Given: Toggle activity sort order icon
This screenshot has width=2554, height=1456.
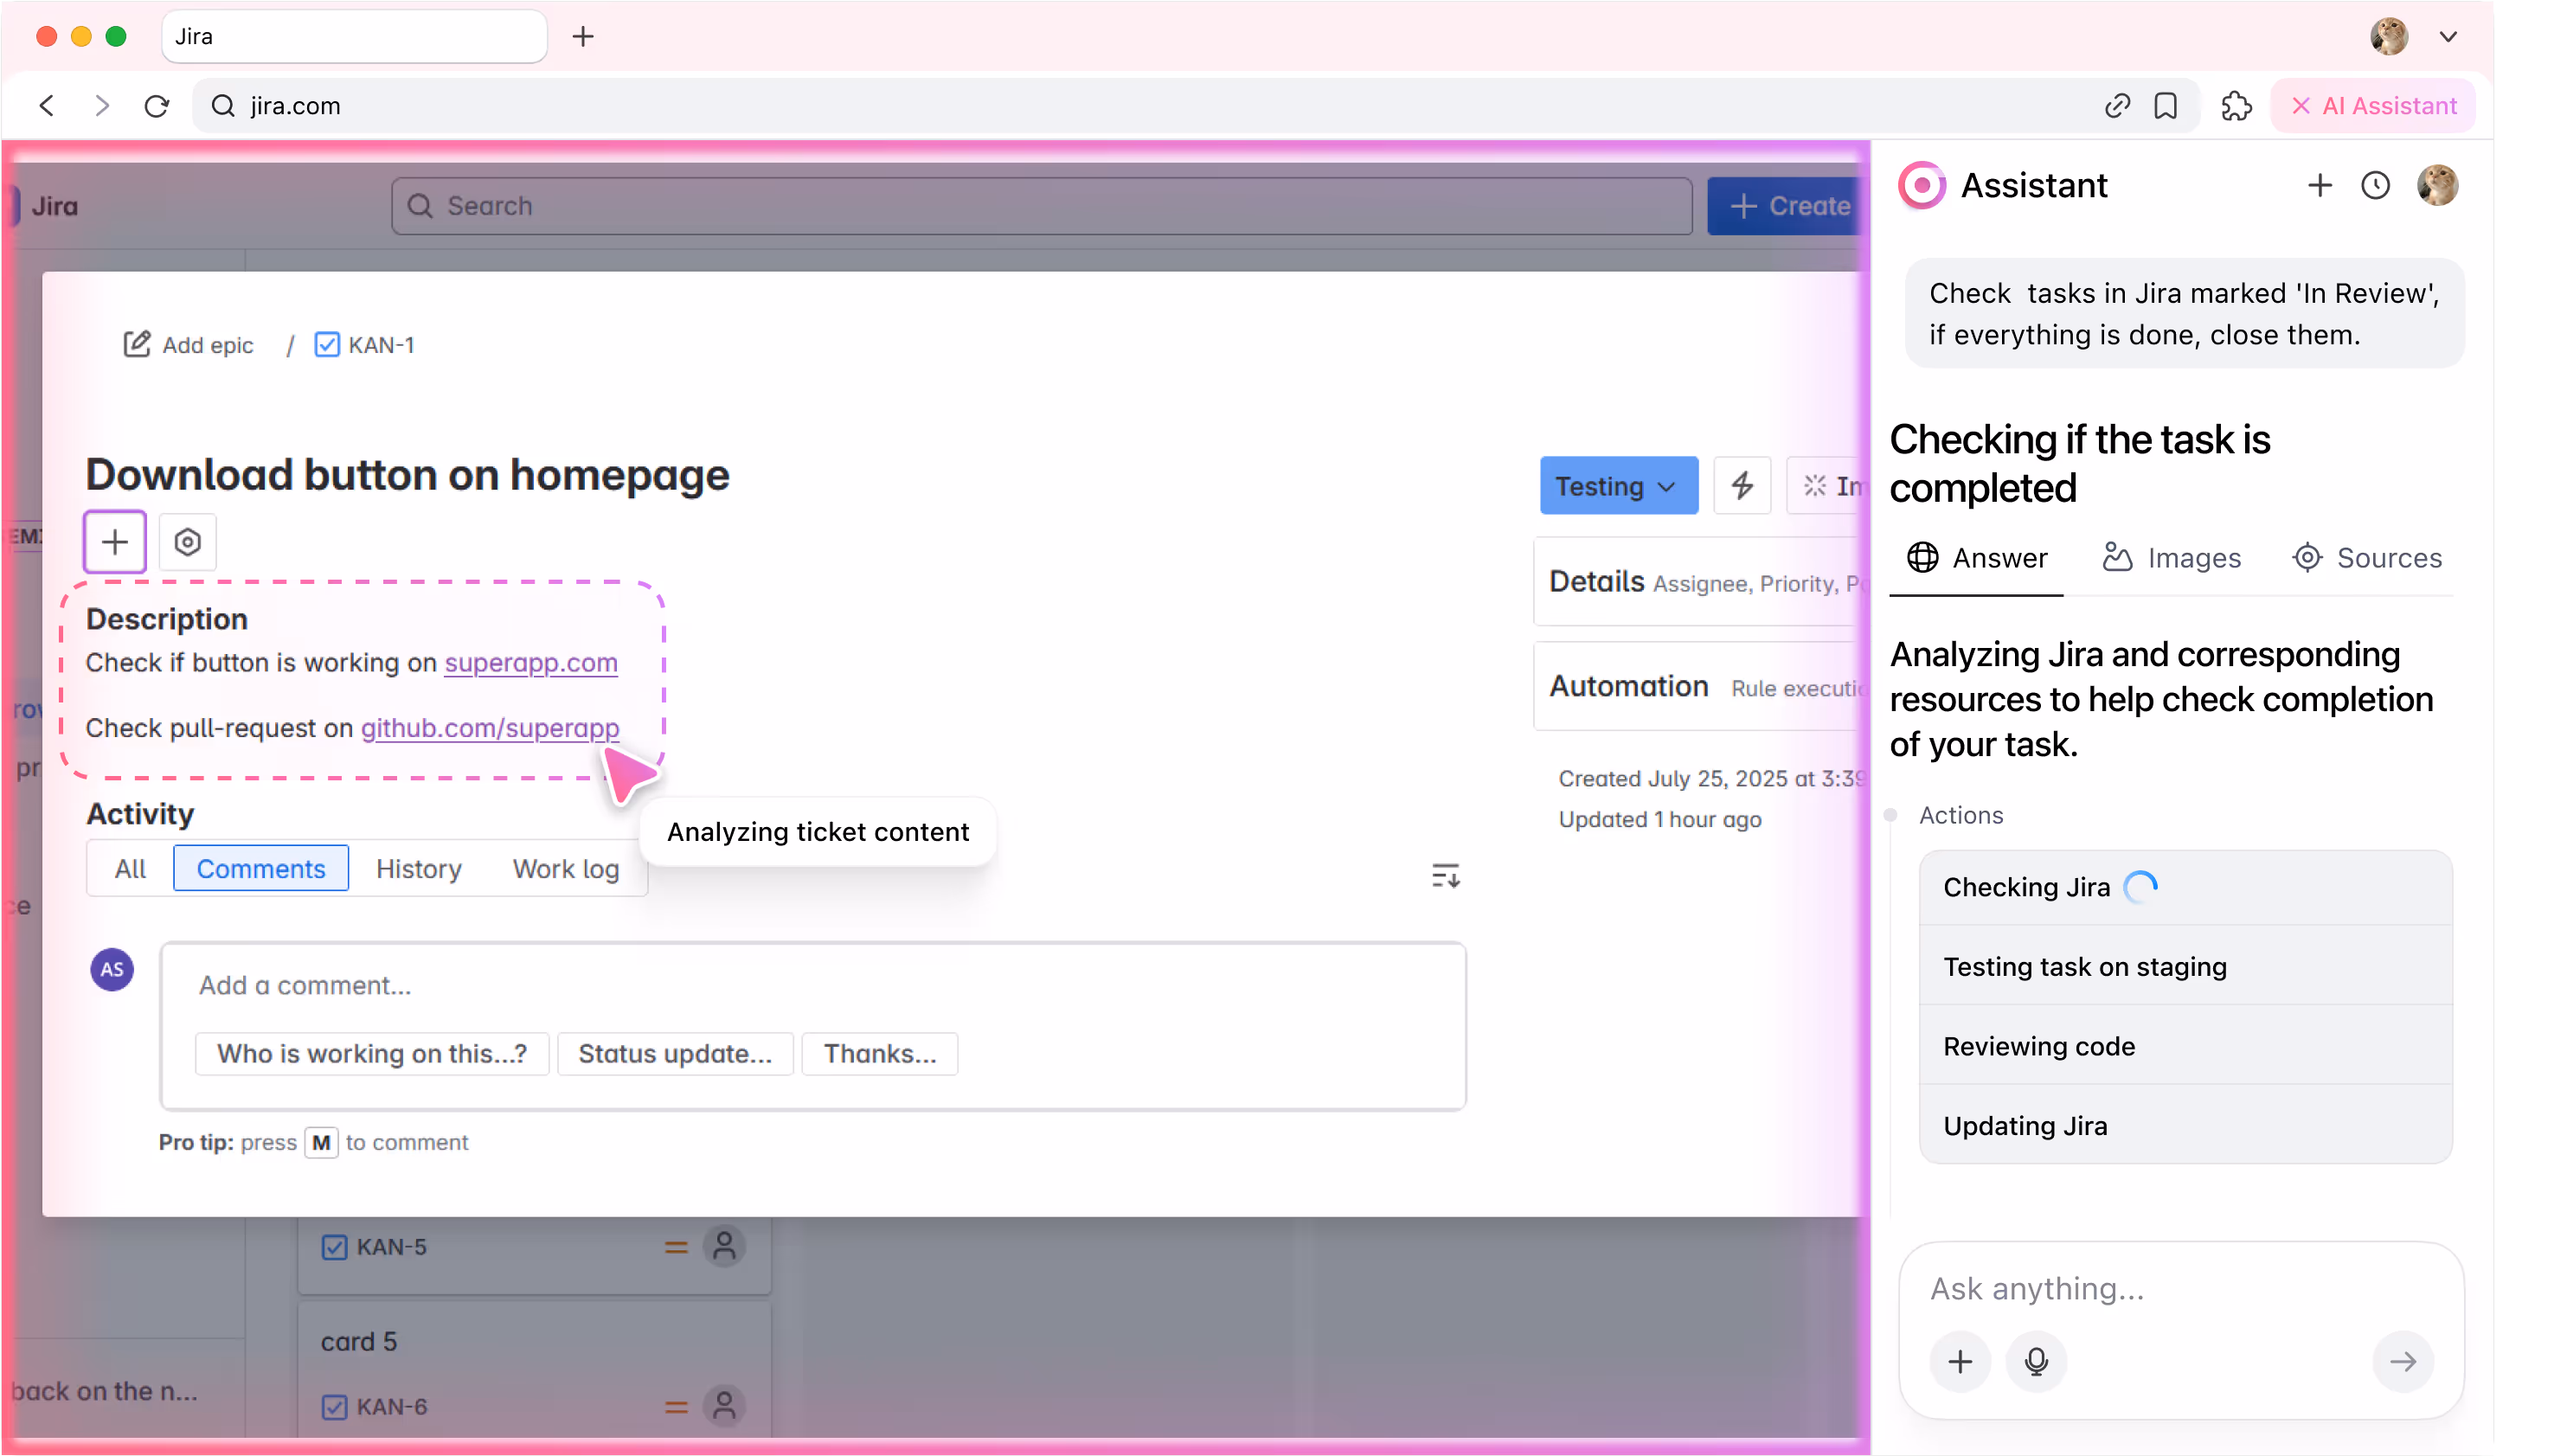Looking at the screenshot, I should coord(1445,877).
